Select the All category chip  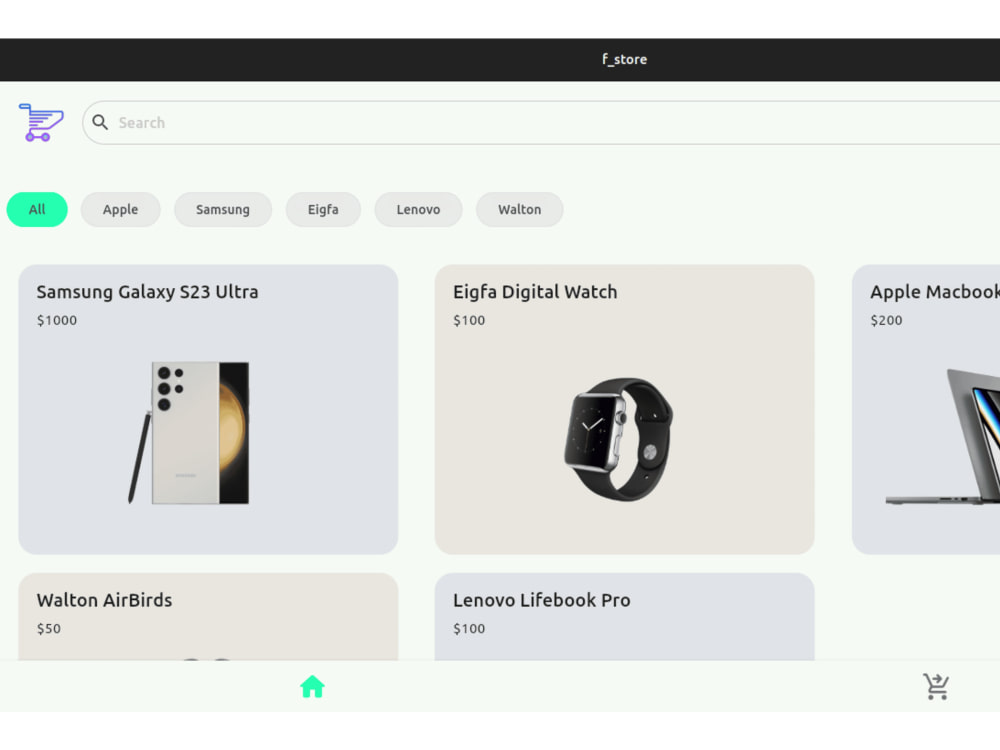click(37, 209)
